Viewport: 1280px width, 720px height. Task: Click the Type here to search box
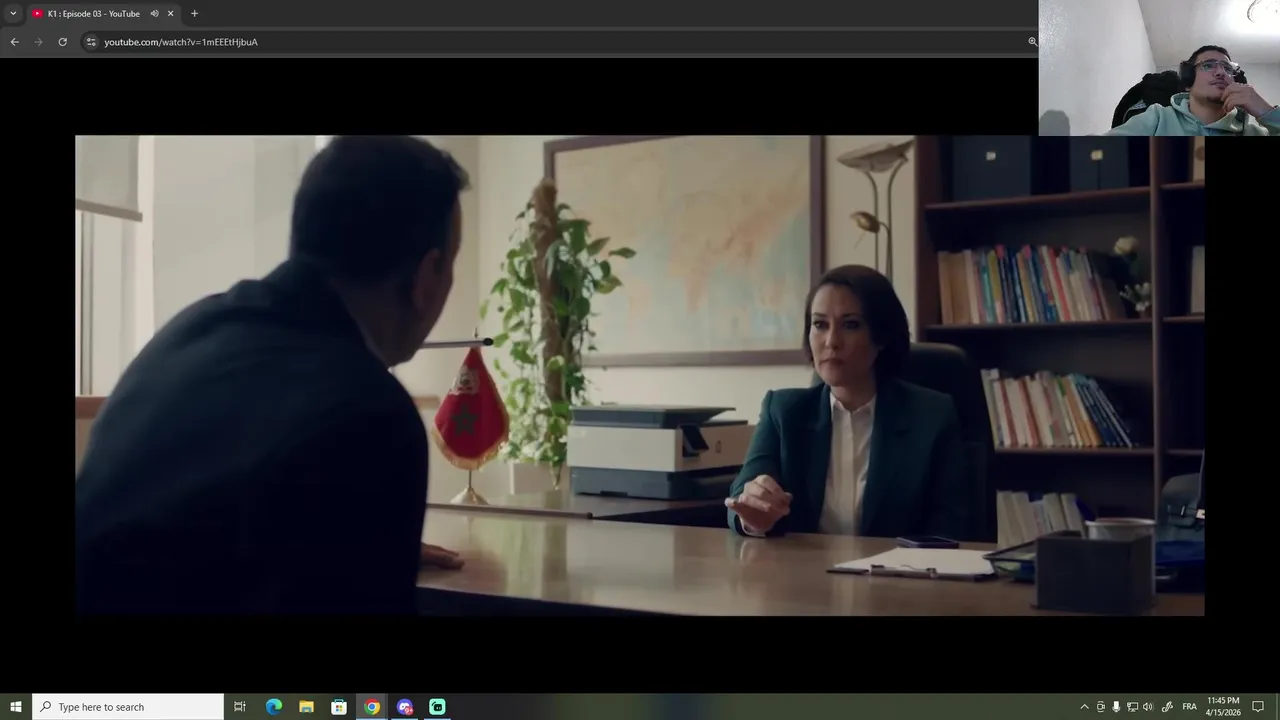point(128,707)
